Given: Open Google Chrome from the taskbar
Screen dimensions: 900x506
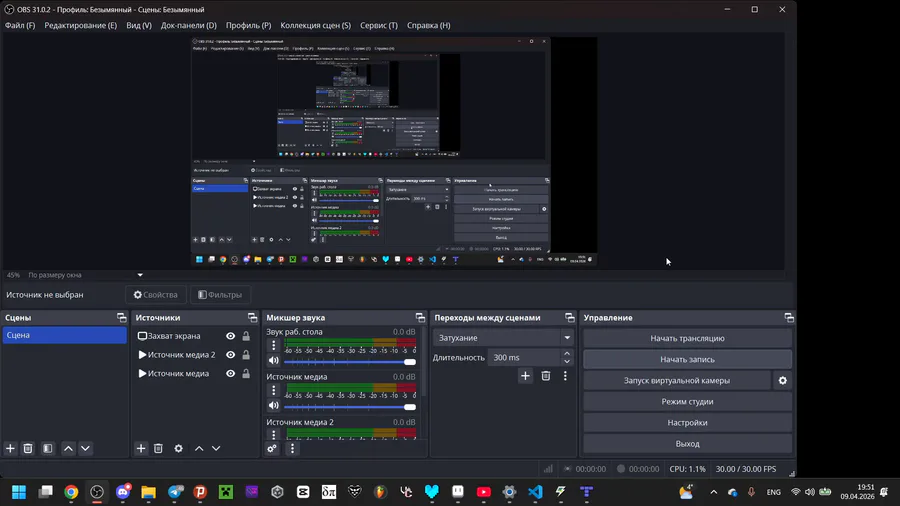Looking at the screenshot, I should pyautogui.click(x=71, y=492).
